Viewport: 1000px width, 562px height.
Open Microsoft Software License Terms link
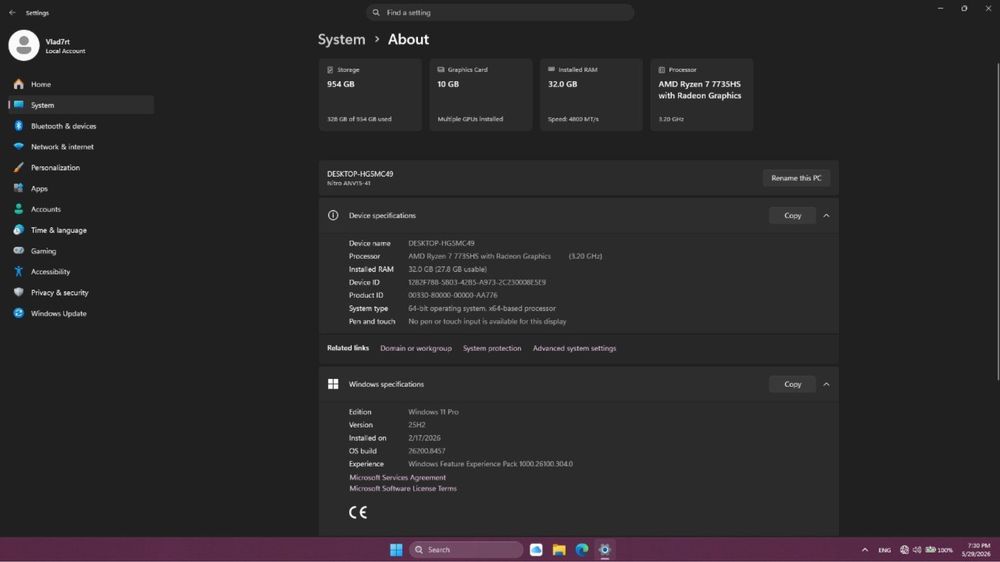402,489
